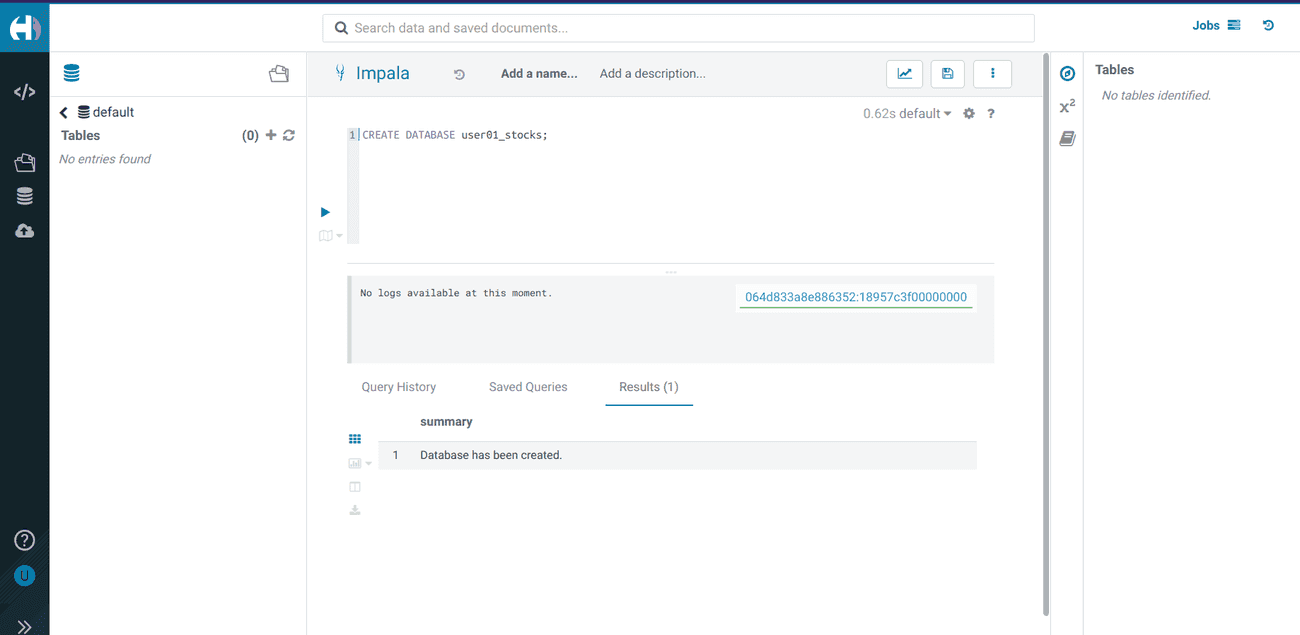Open the three-dot more options menu
The width and height of the screenshot is (1300, 635).
pos(992,73)
